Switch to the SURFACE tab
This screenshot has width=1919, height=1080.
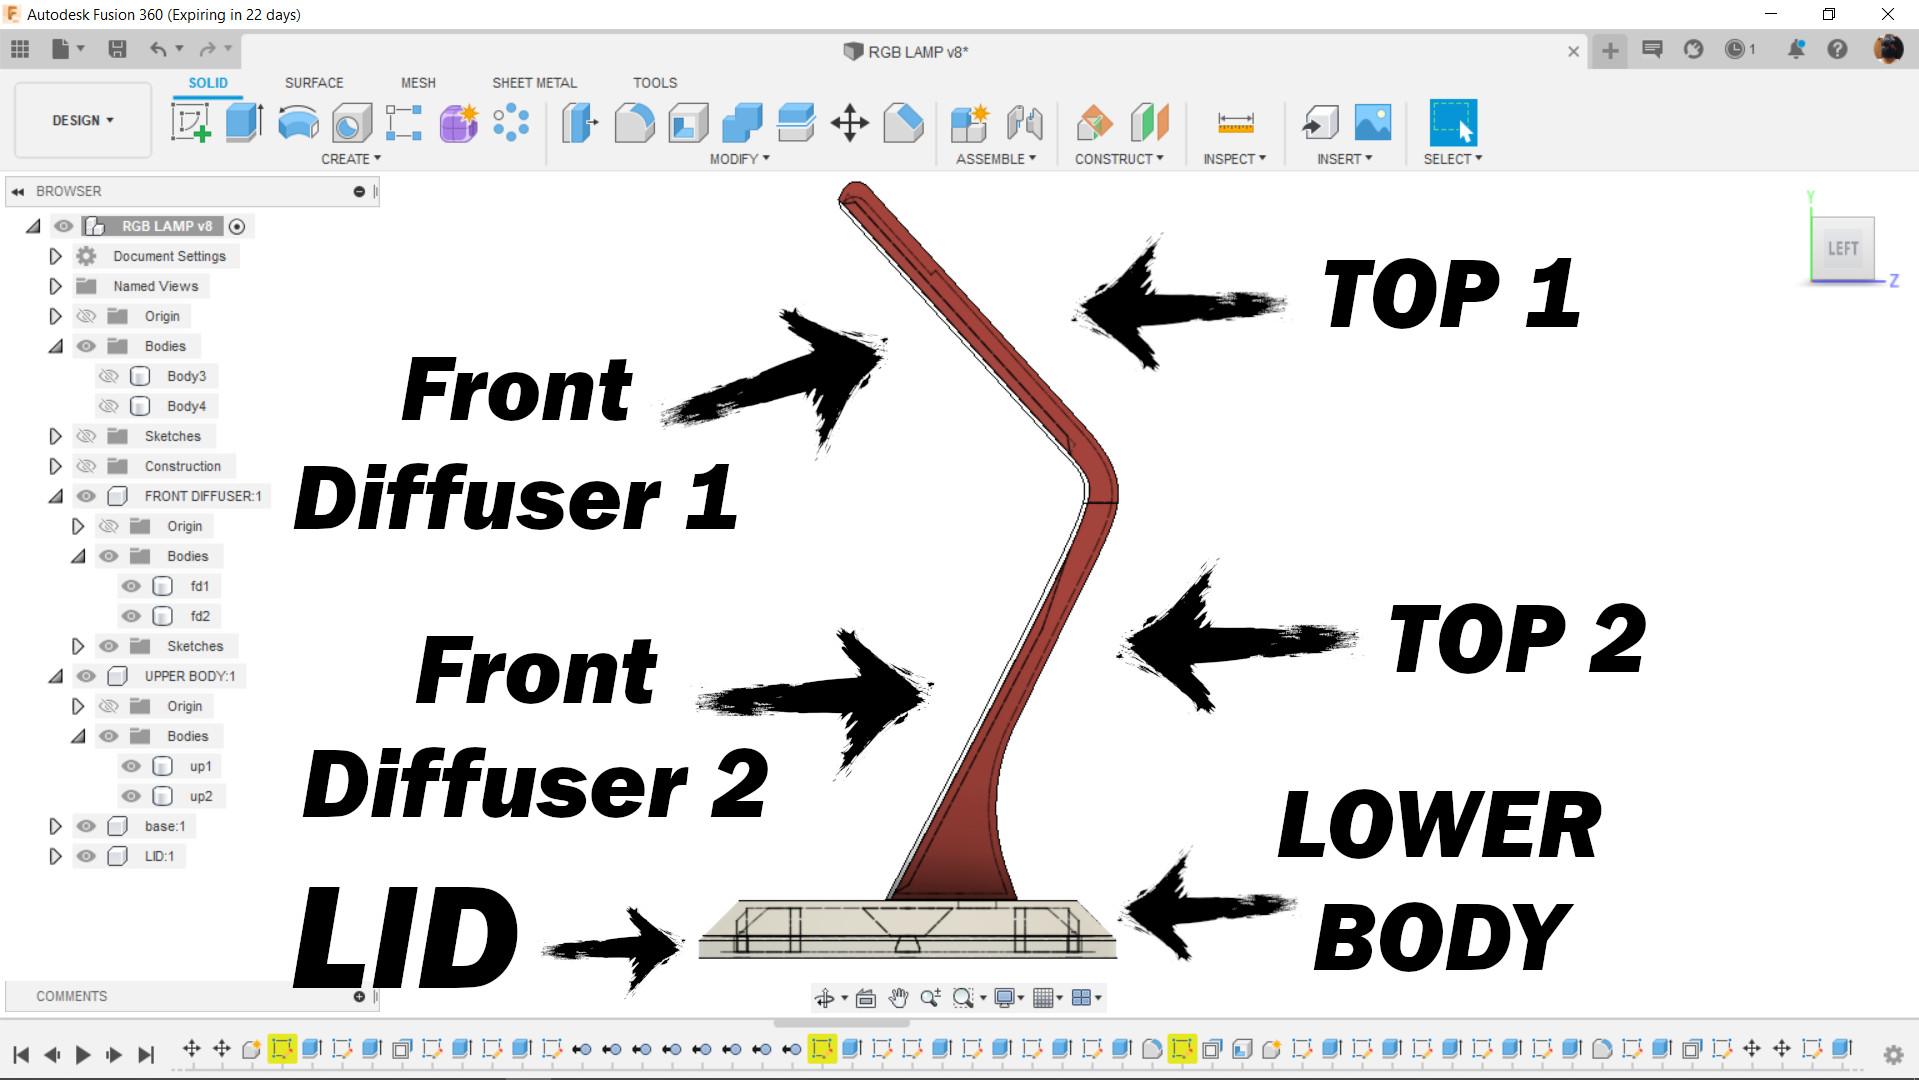pyautogui.click(x=313, y=82)
